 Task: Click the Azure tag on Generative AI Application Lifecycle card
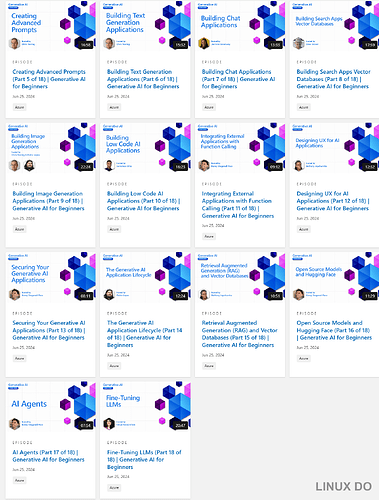coord(114,366)
